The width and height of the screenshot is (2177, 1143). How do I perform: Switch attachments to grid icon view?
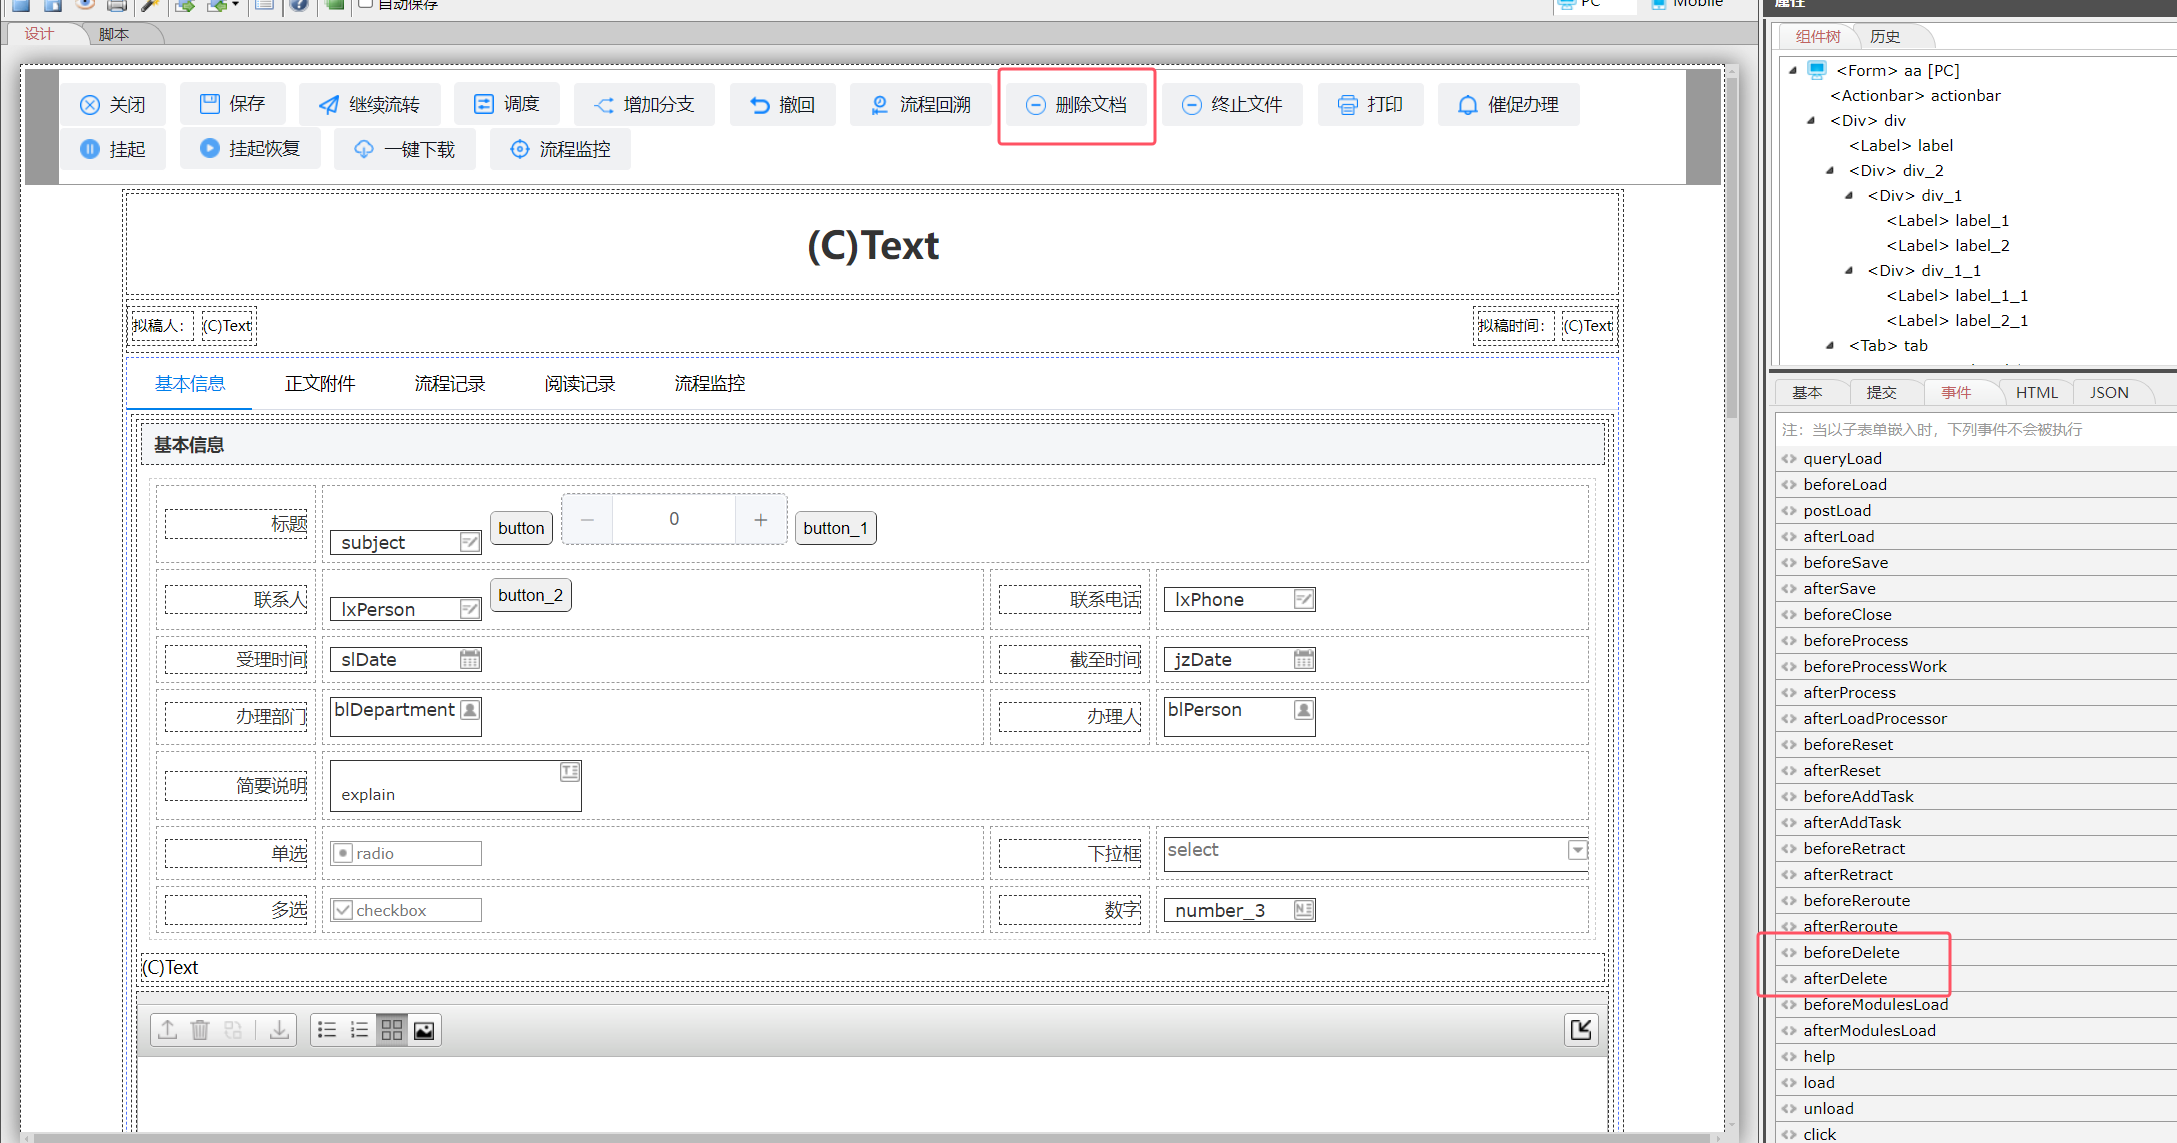click(x=392, y=1030)
